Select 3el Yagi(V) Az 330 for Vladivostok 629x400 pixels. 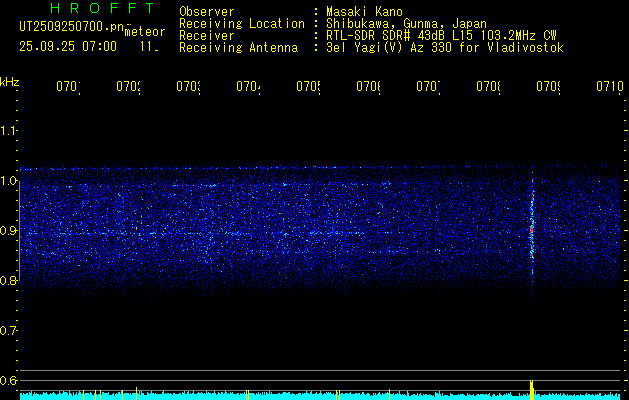[x=445, y=48]
